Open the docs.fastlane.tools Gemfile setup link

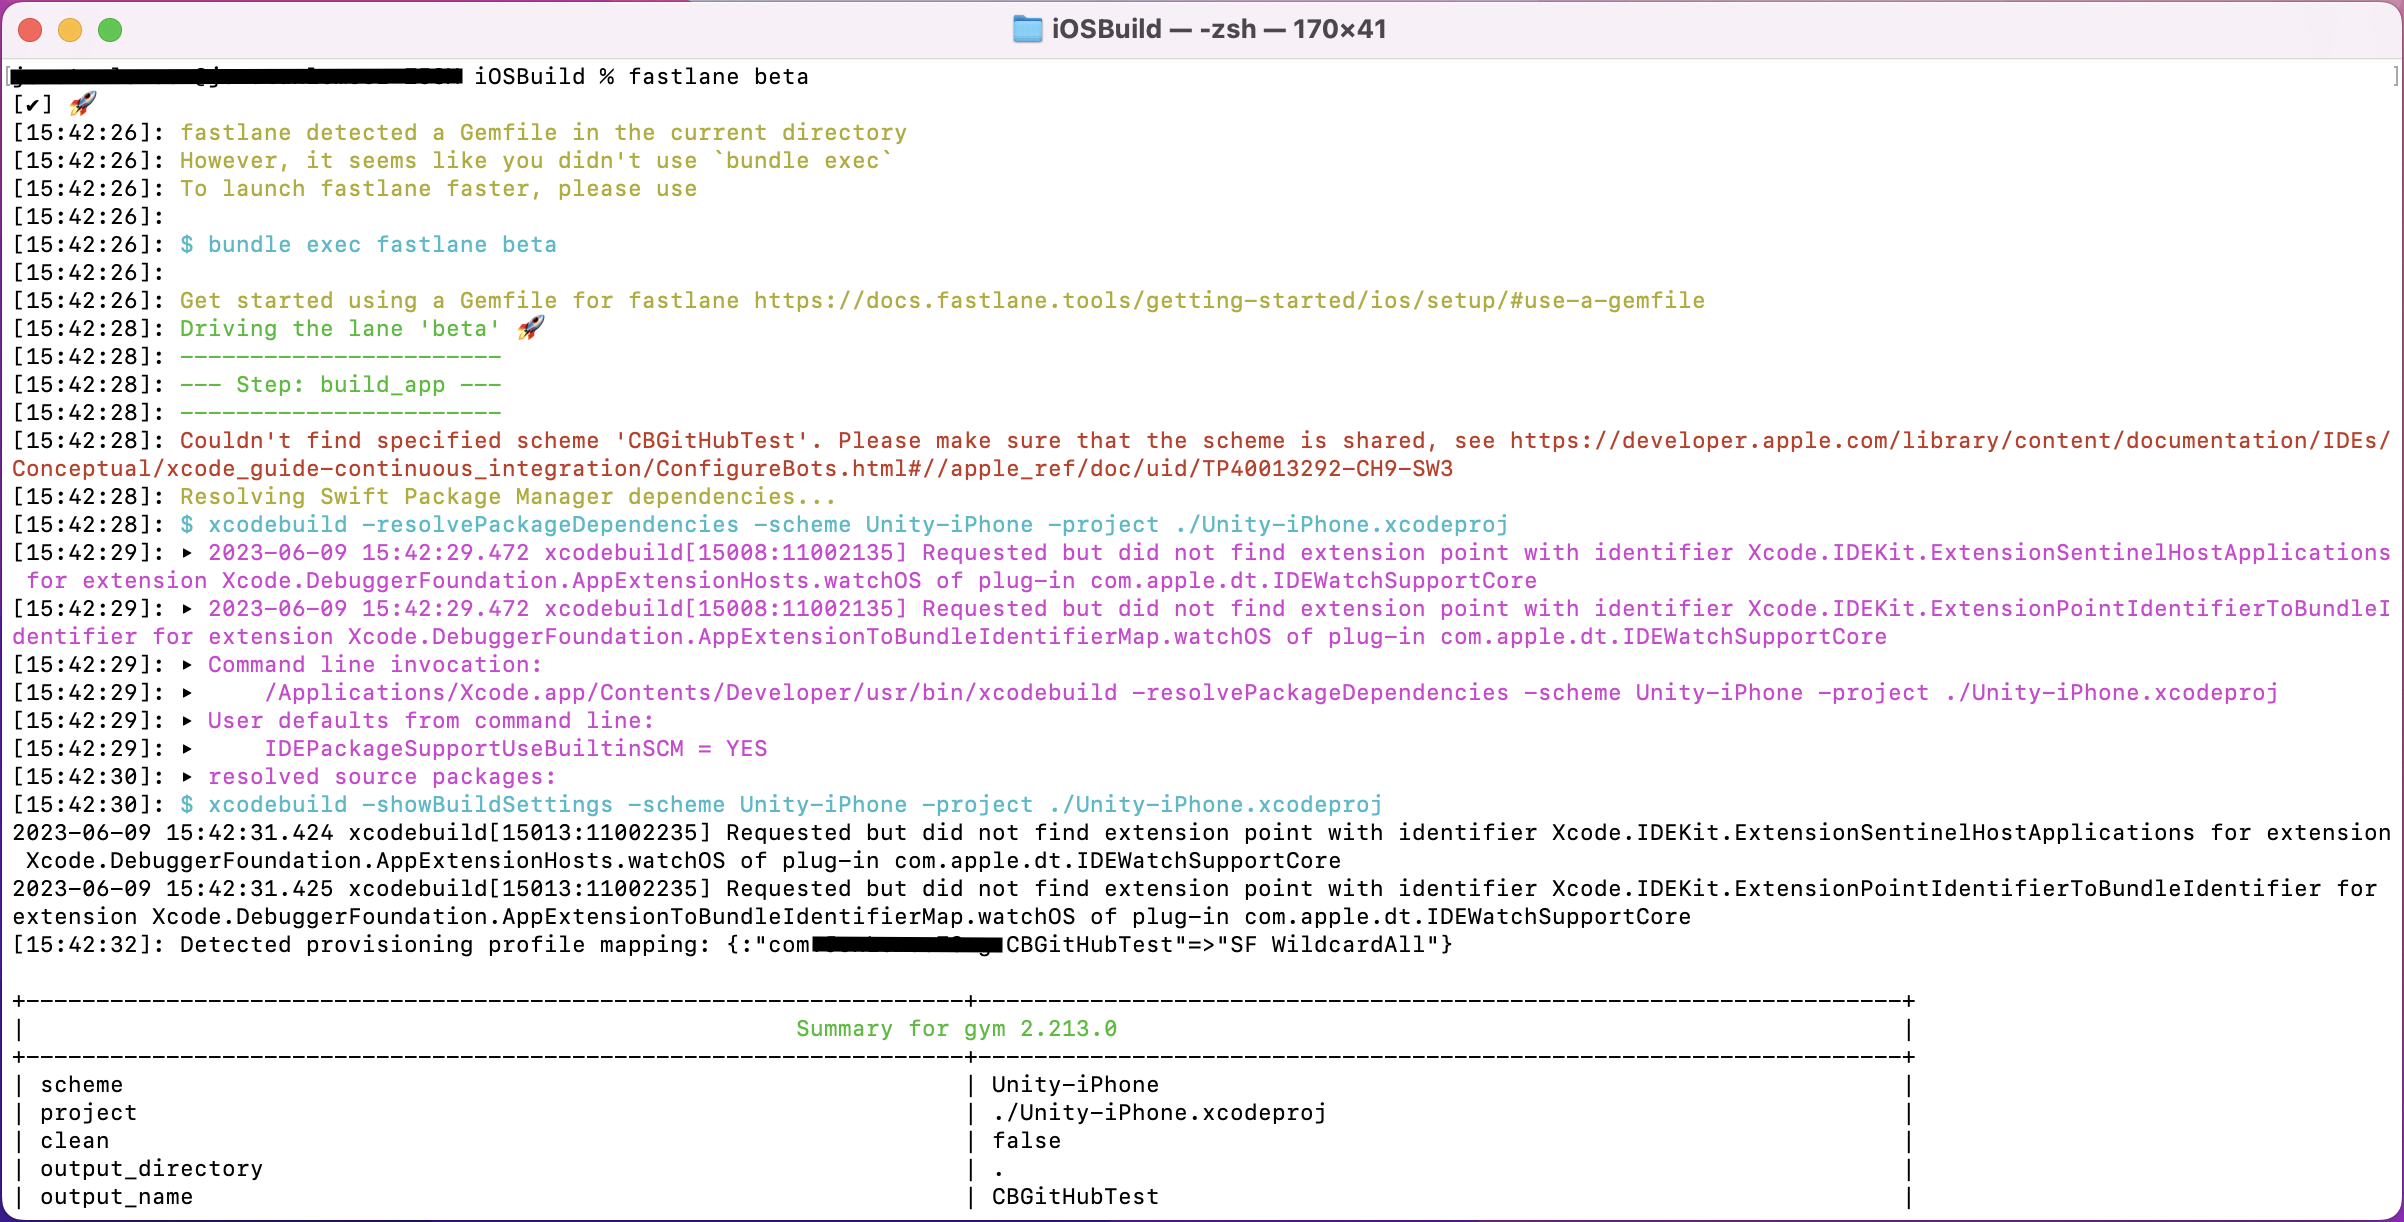pyautogui.click(x=1228, y=301)
